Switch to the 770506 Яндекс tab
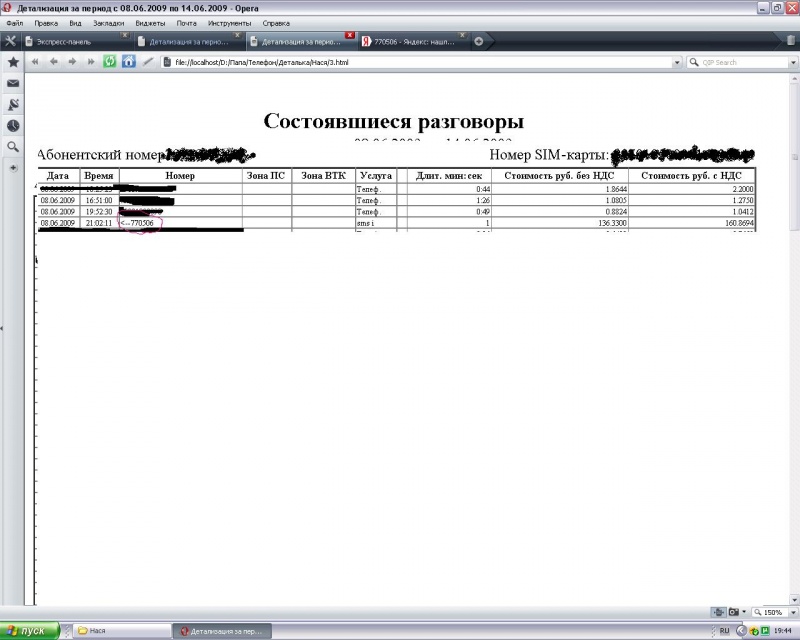800x640 pixels. pos(410,42)
